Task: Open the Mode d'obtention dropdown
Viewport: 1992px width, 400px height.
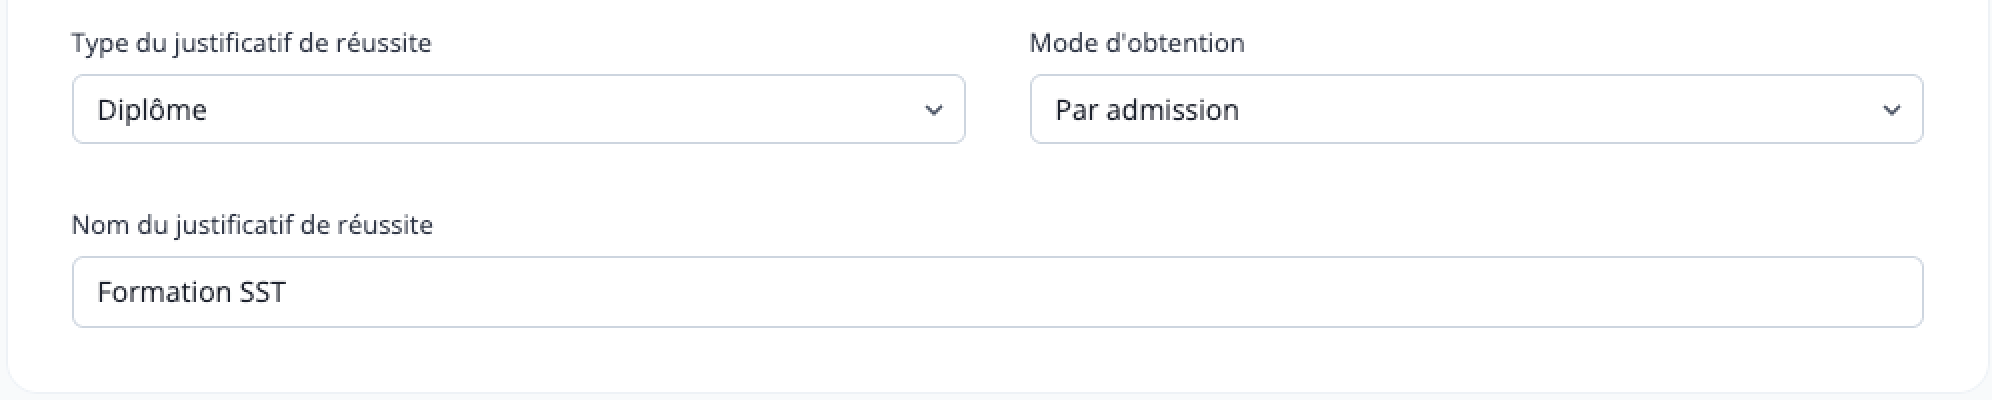Action: tap(1476, 109)
